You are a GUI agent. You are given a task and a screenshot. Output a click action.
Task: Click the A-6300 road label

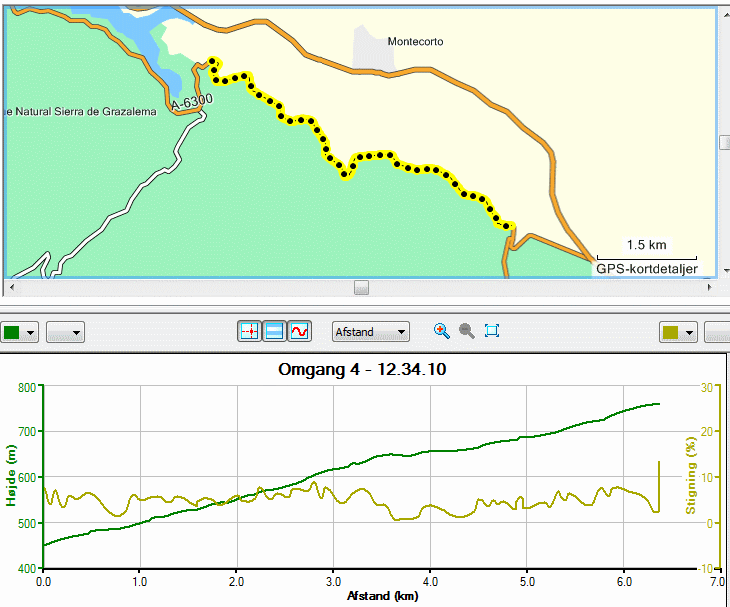[x=192, y=101]
